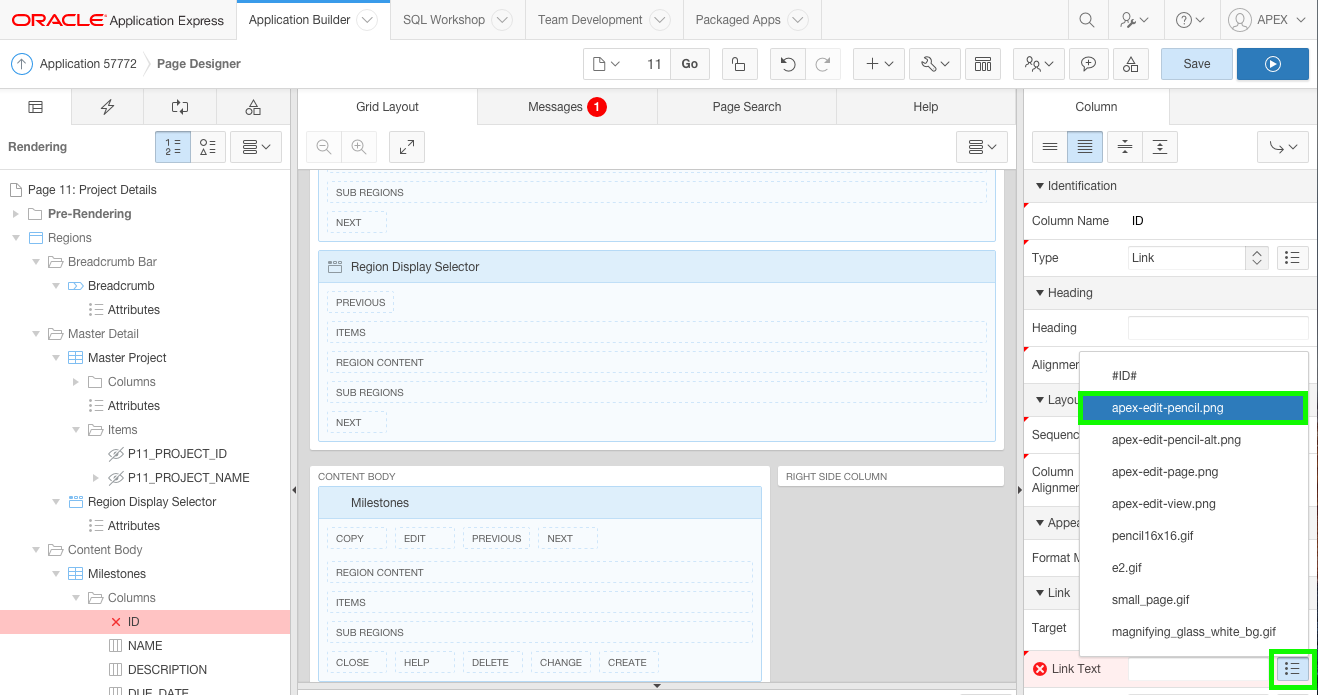This screenshot has height=695, width=1318.
Task: Click the page lock icon
Action: (x=739, y=64)
